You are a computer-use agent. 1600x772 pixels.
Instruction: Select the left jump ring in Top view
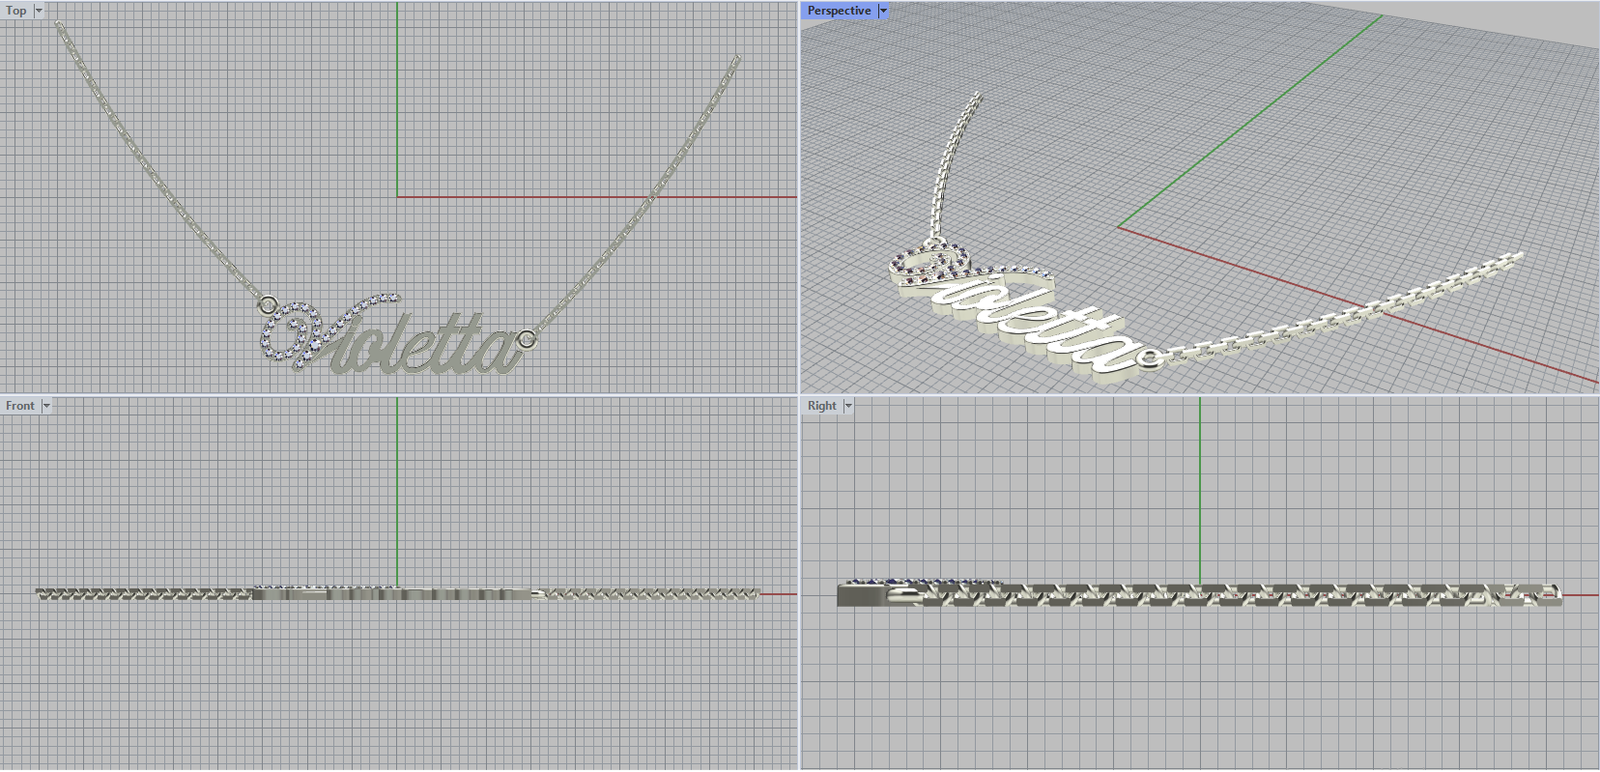point(268,303)
